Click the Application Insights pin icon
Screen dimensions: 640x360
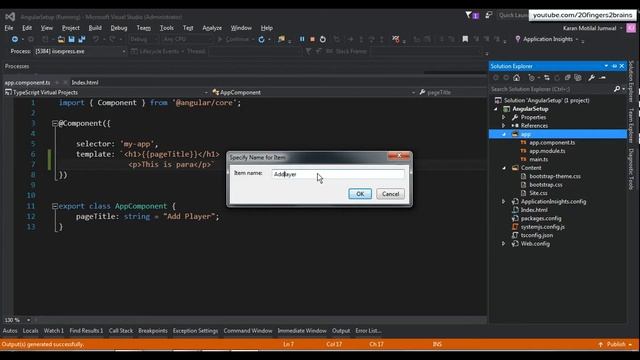518,39
